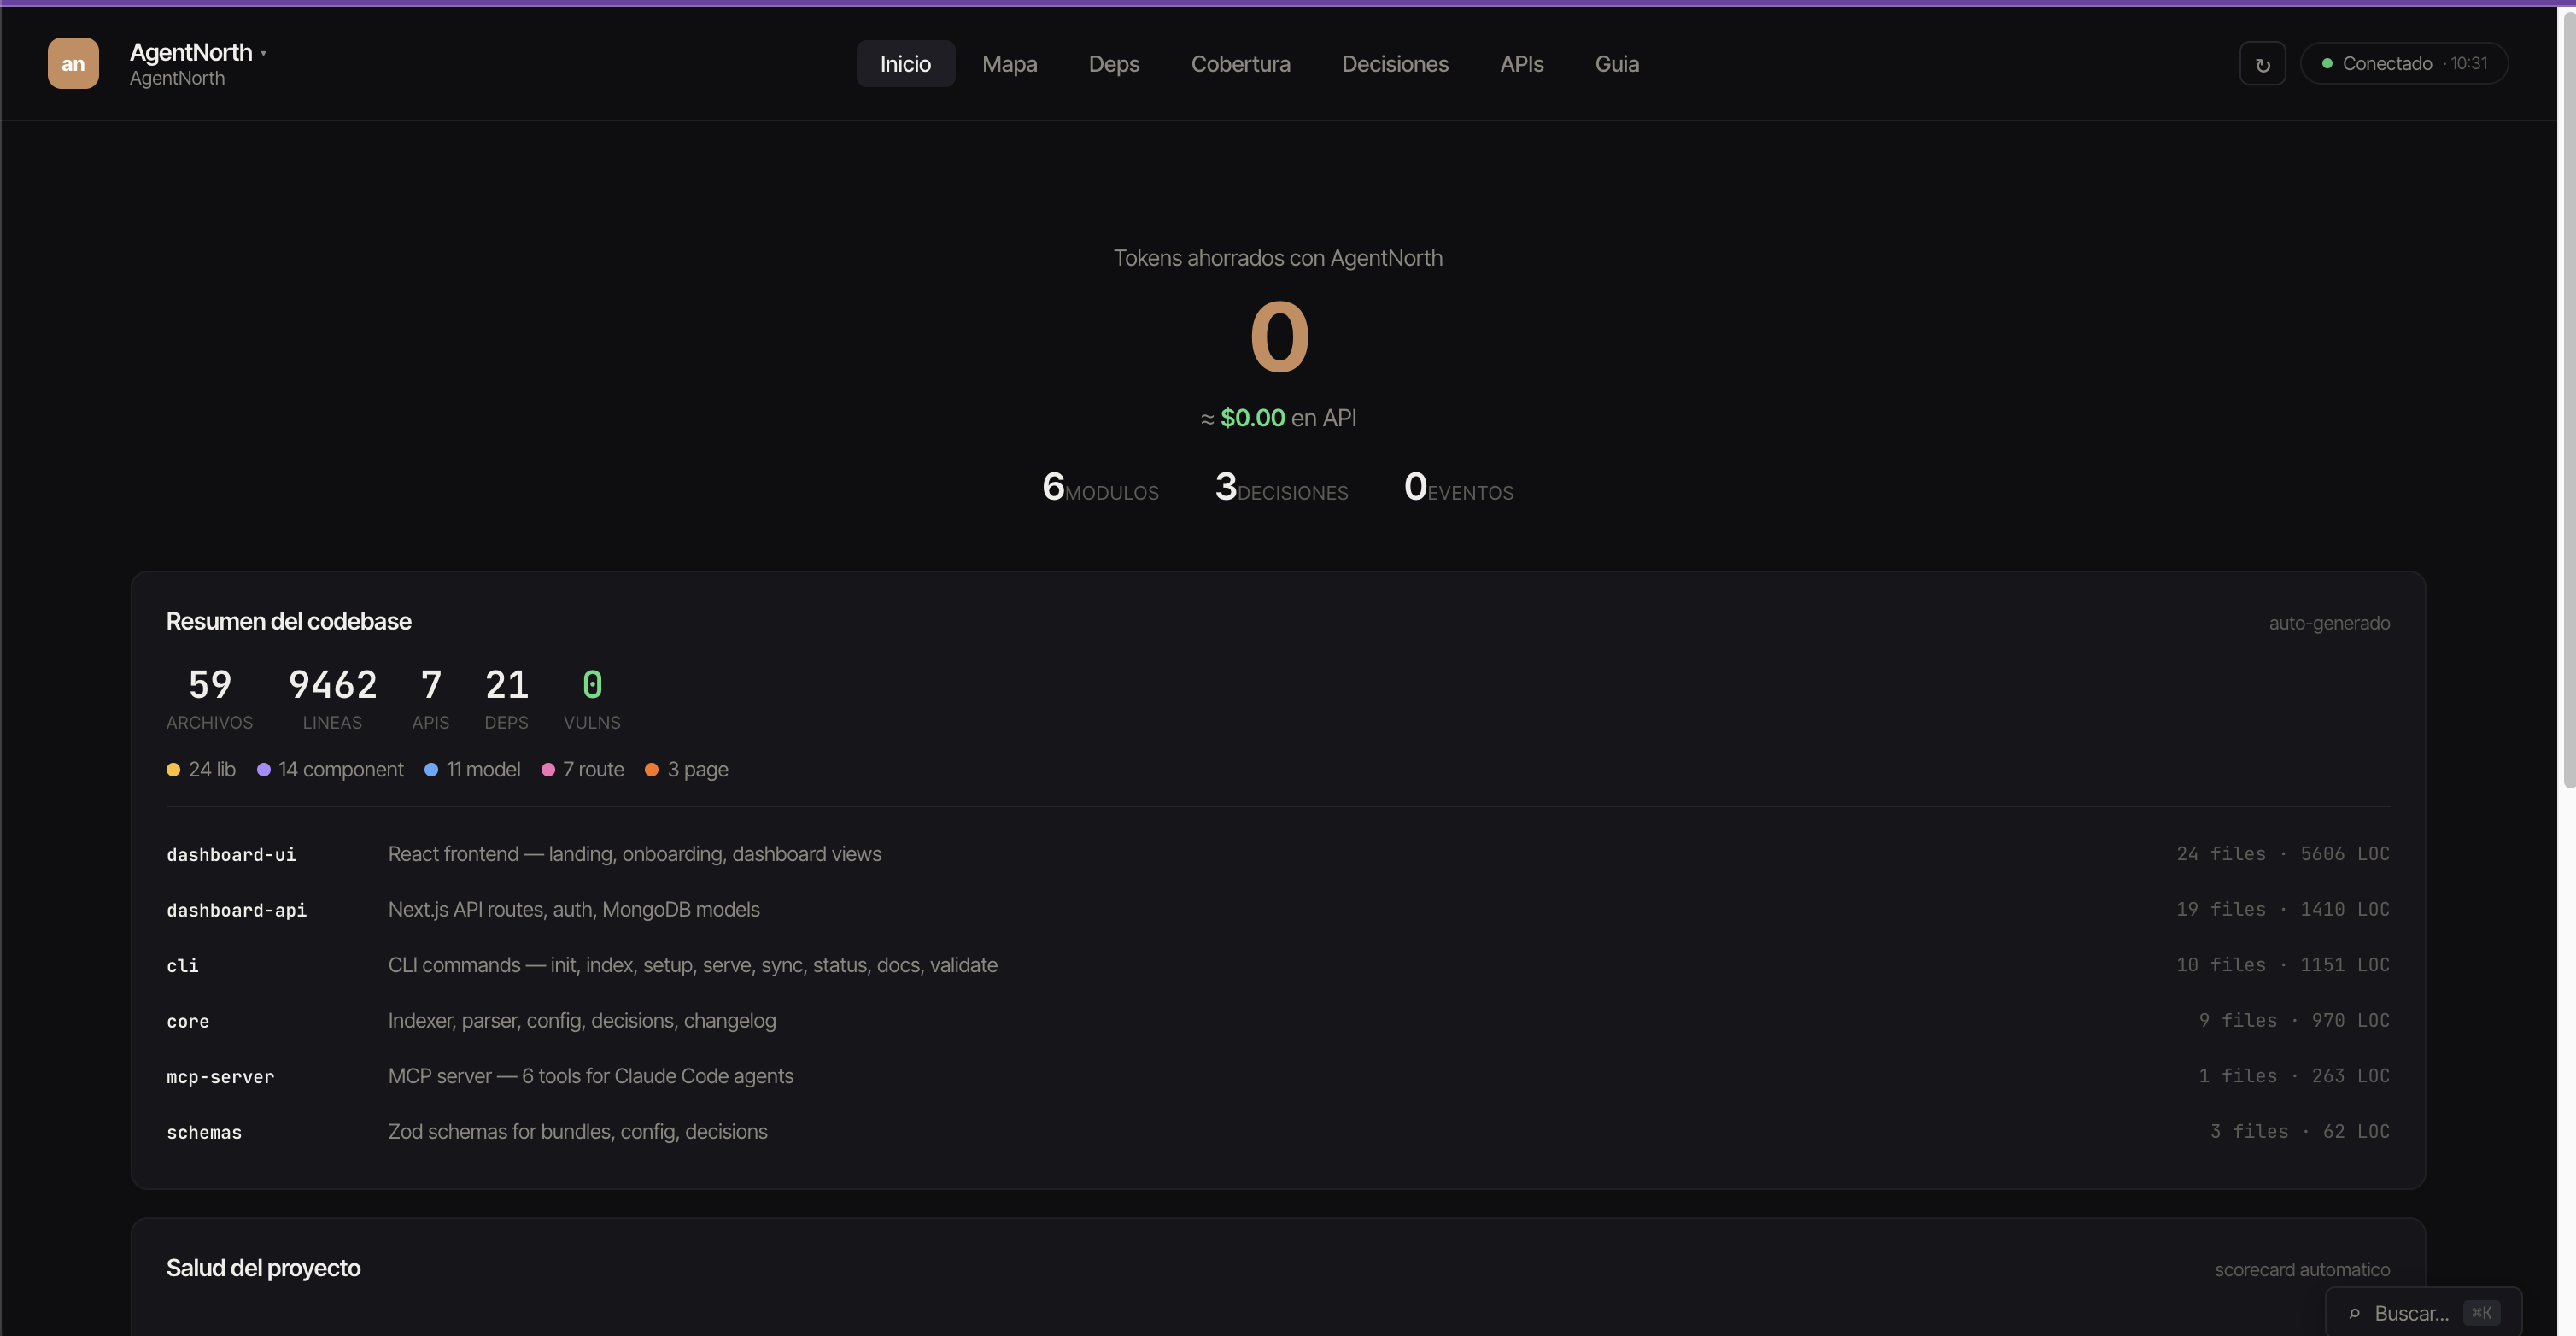Viewport: 2576px width, 1336px height.
Task: Click the blue dot for 11 model
Action: tap(431, 770)
